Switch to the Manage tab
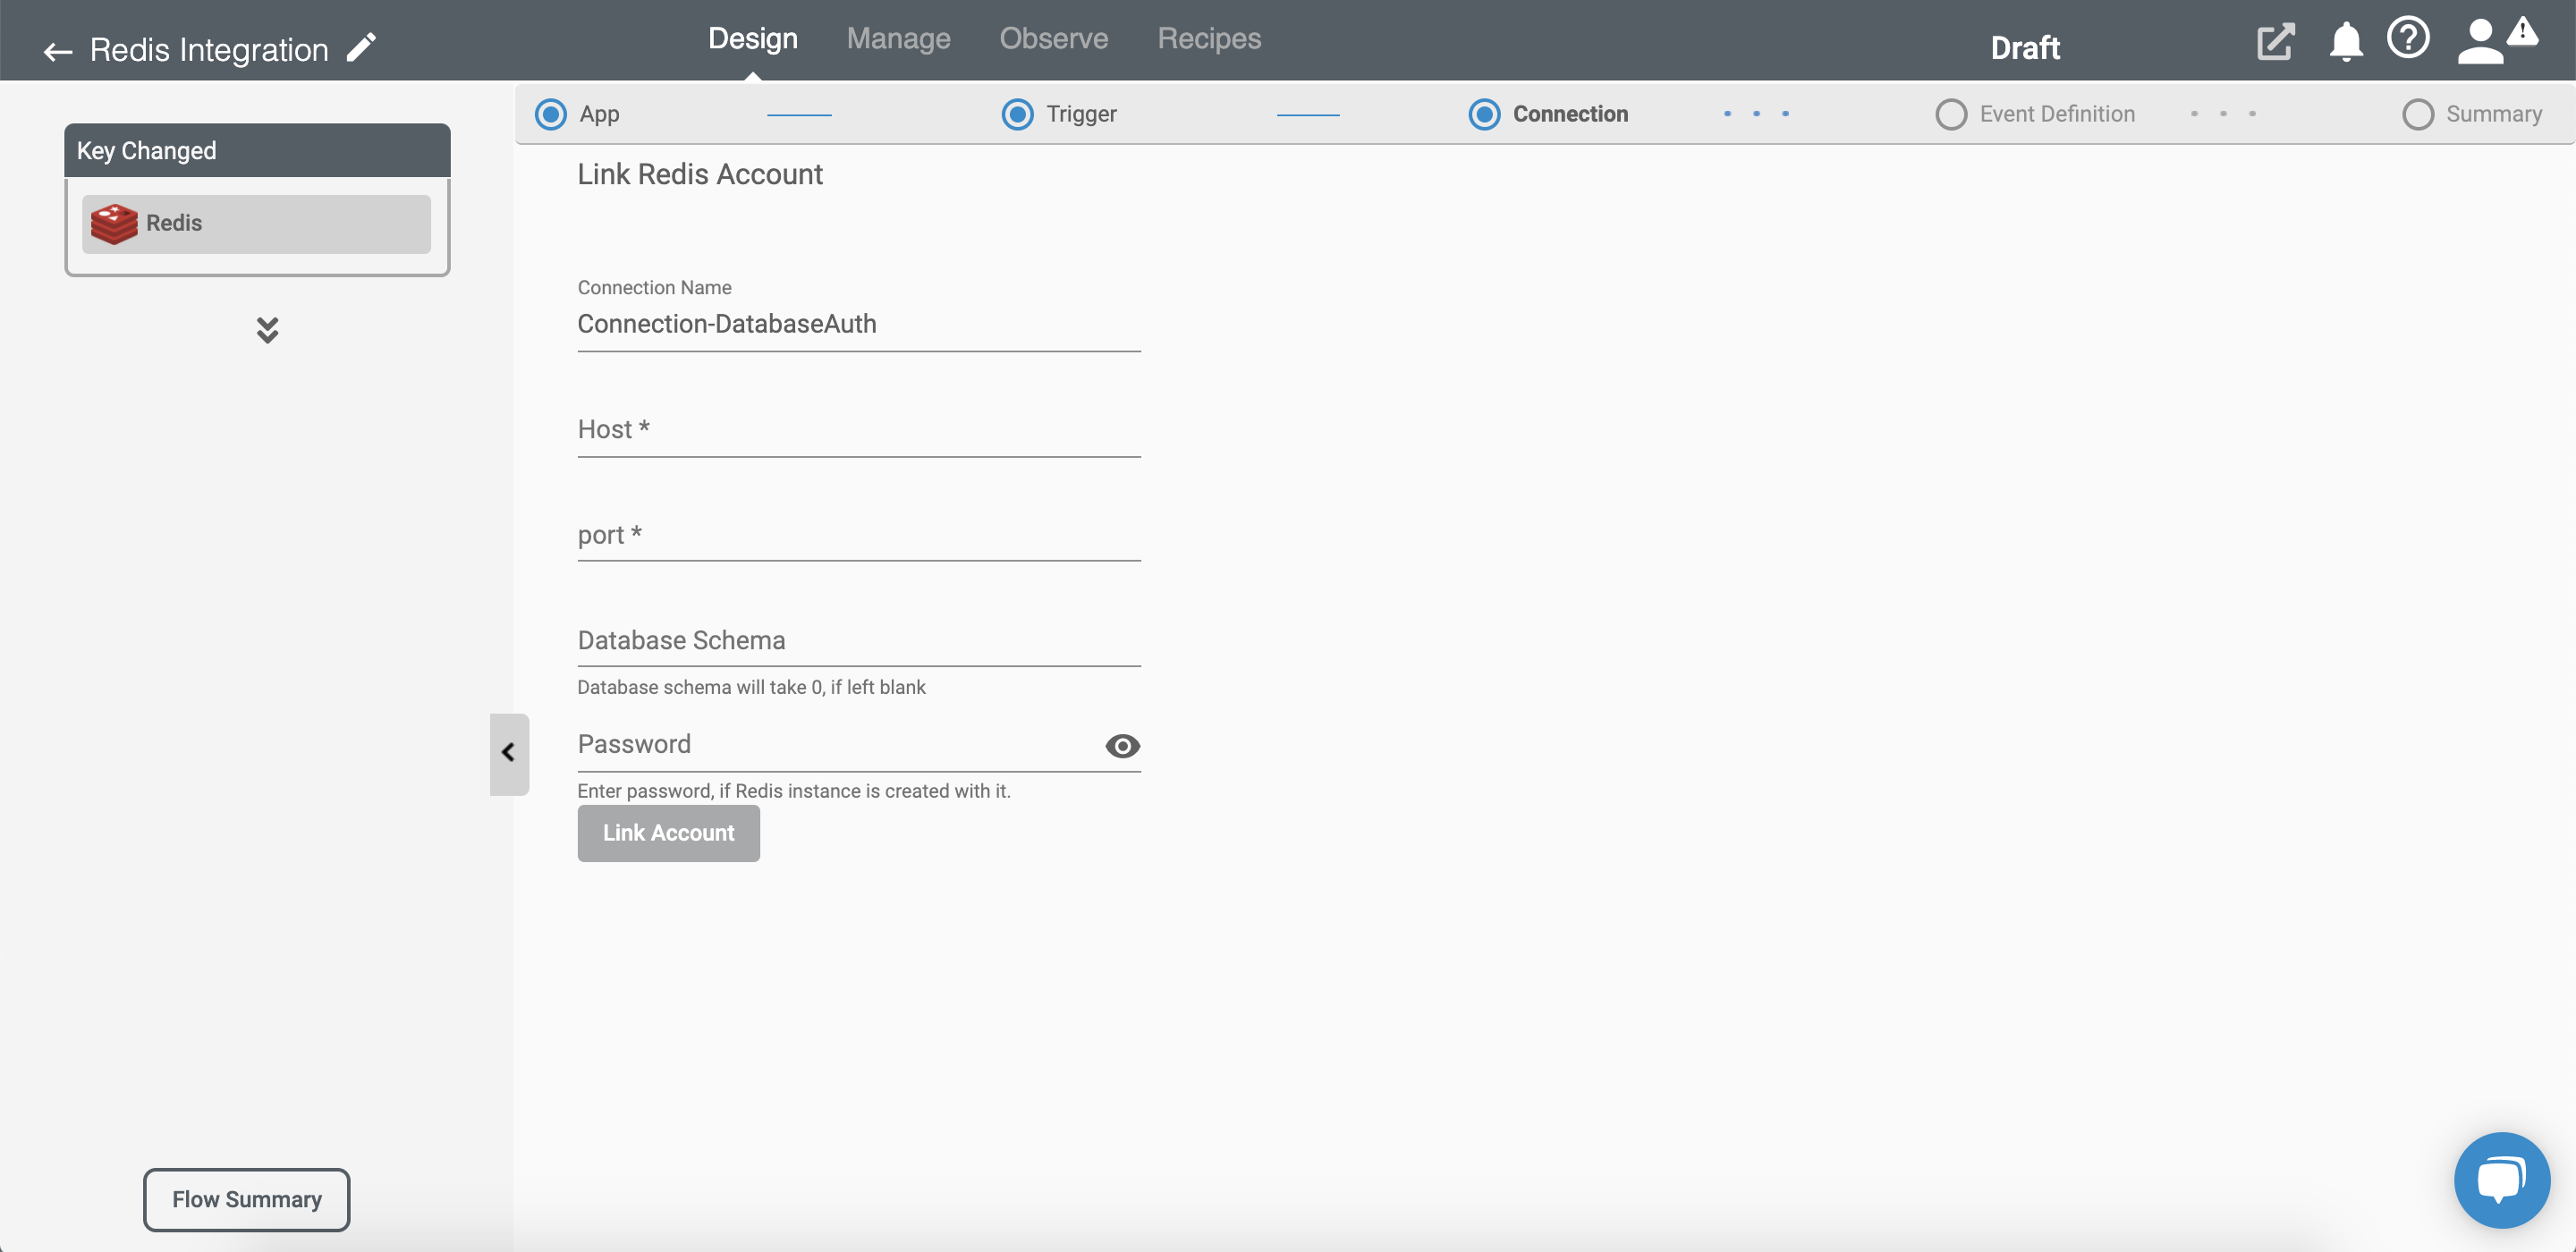This screenshot has width=2576, height=1252. (899, 38)
